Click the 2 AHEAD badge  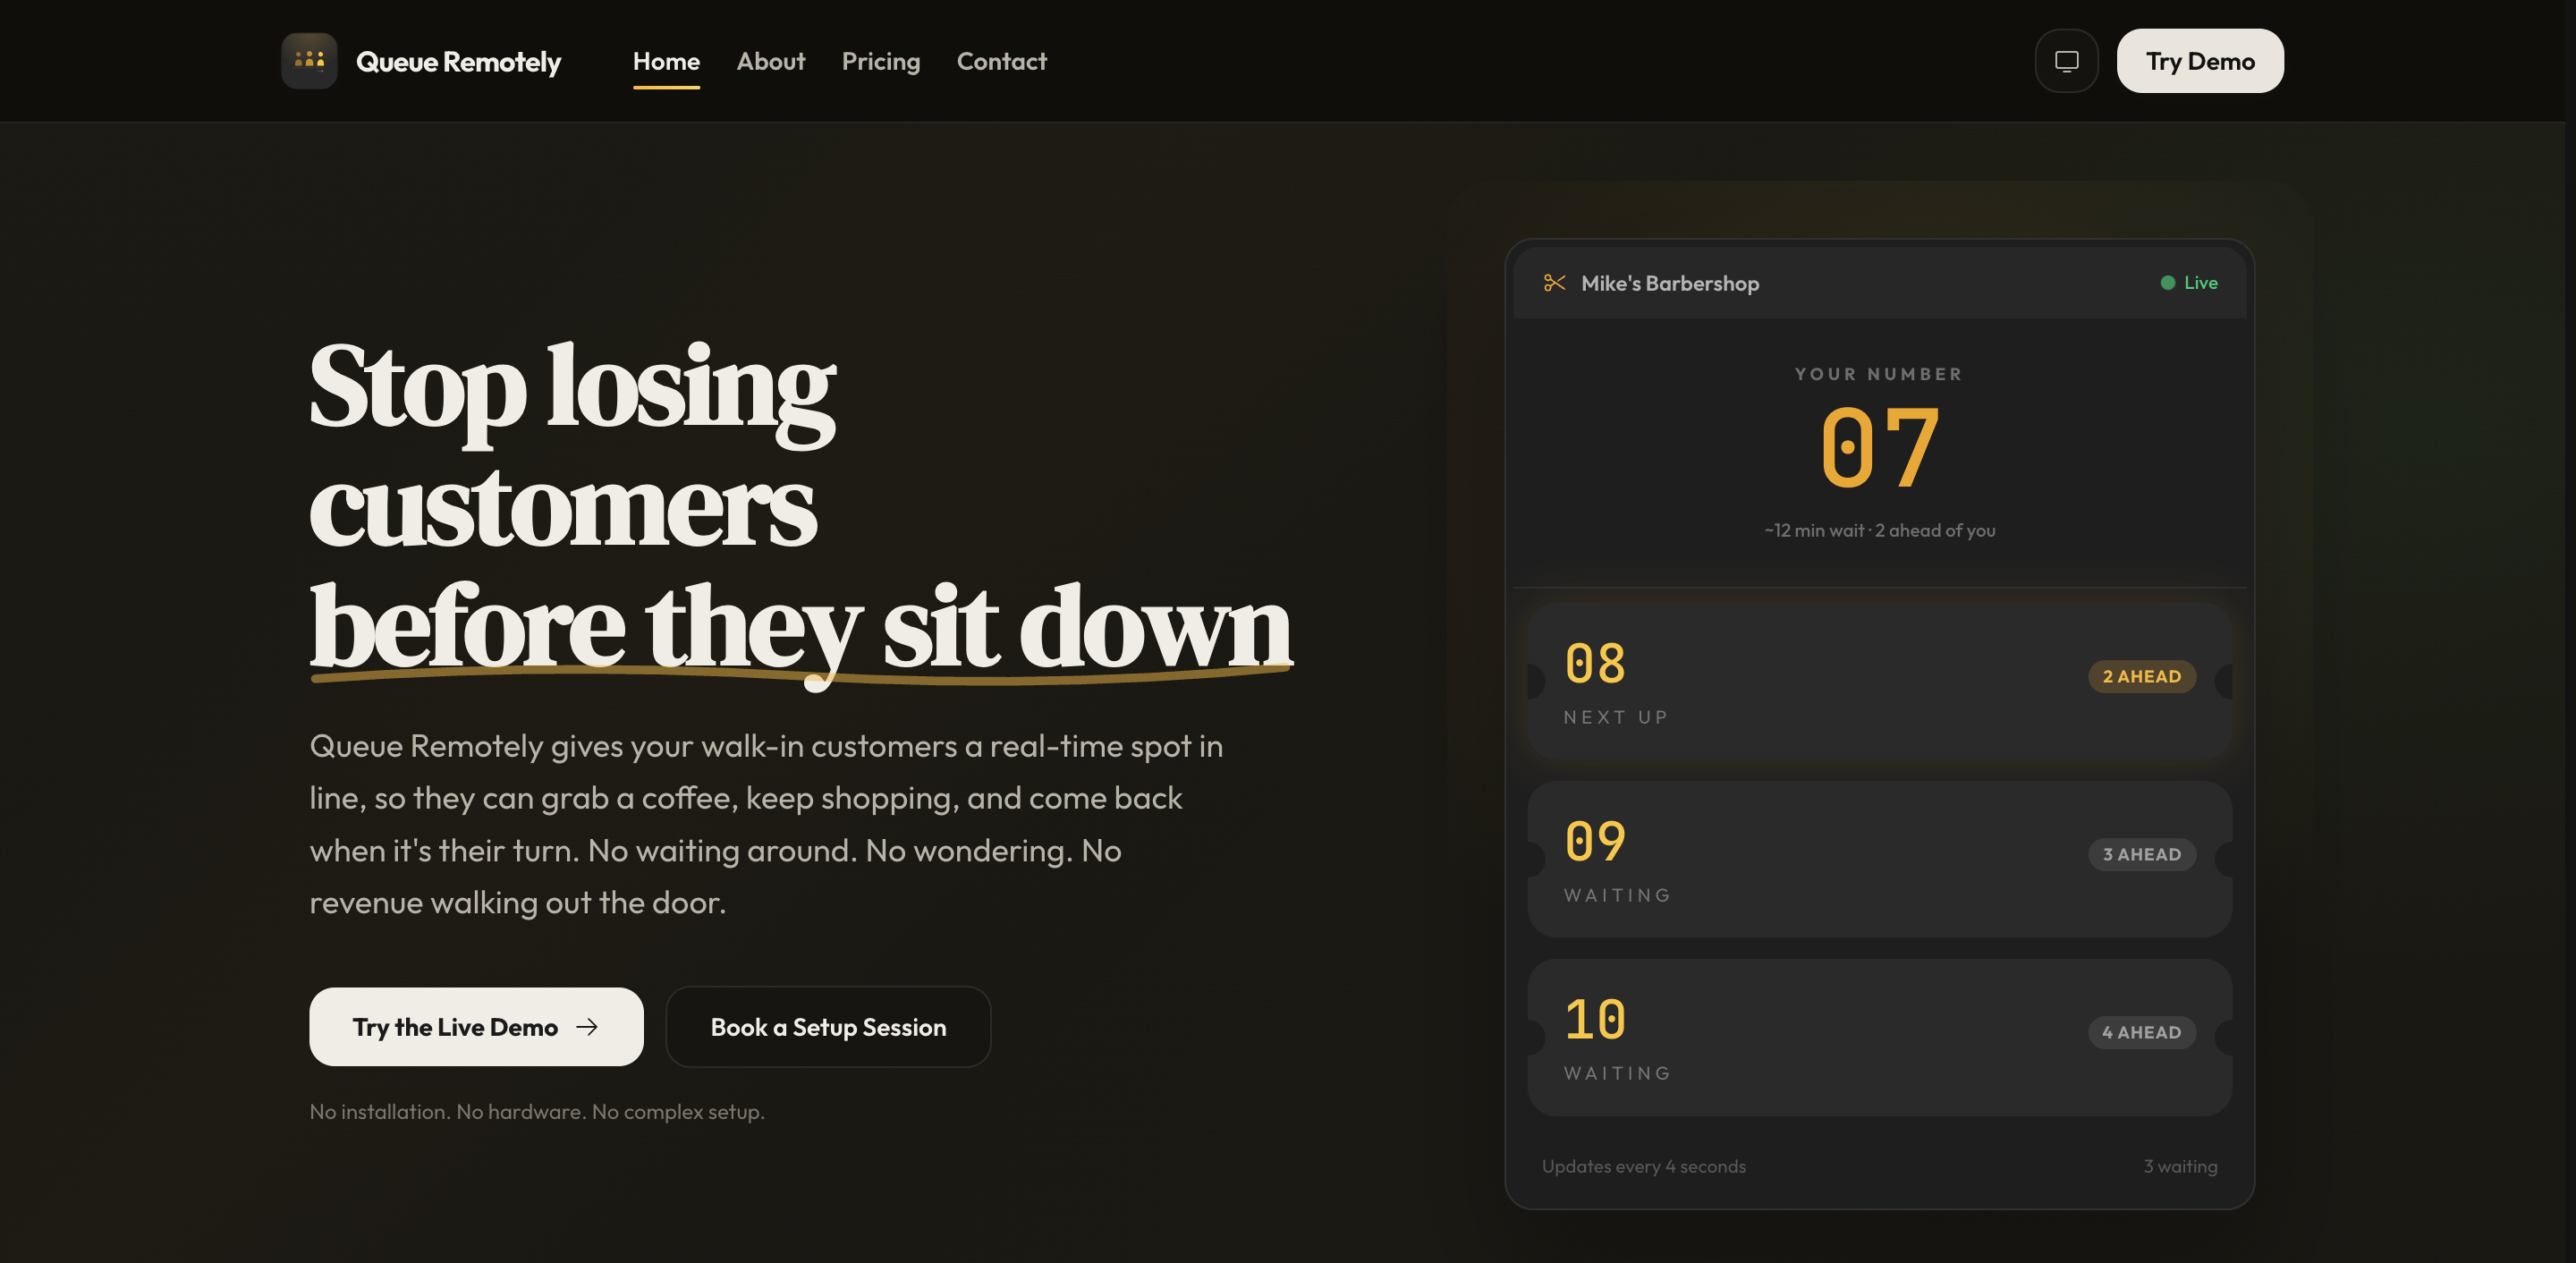tap(2141, 676)
